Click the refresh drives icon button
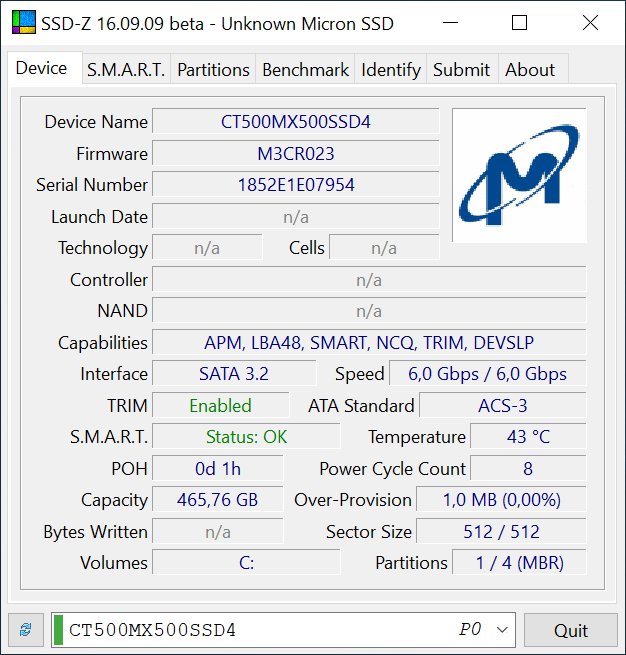626x655 pixels. tap(26, 630)
